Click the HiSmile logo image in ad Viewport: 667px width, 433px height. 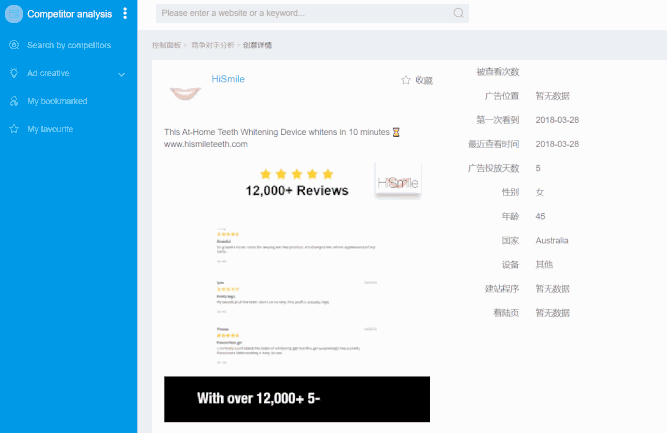(398, 182)
